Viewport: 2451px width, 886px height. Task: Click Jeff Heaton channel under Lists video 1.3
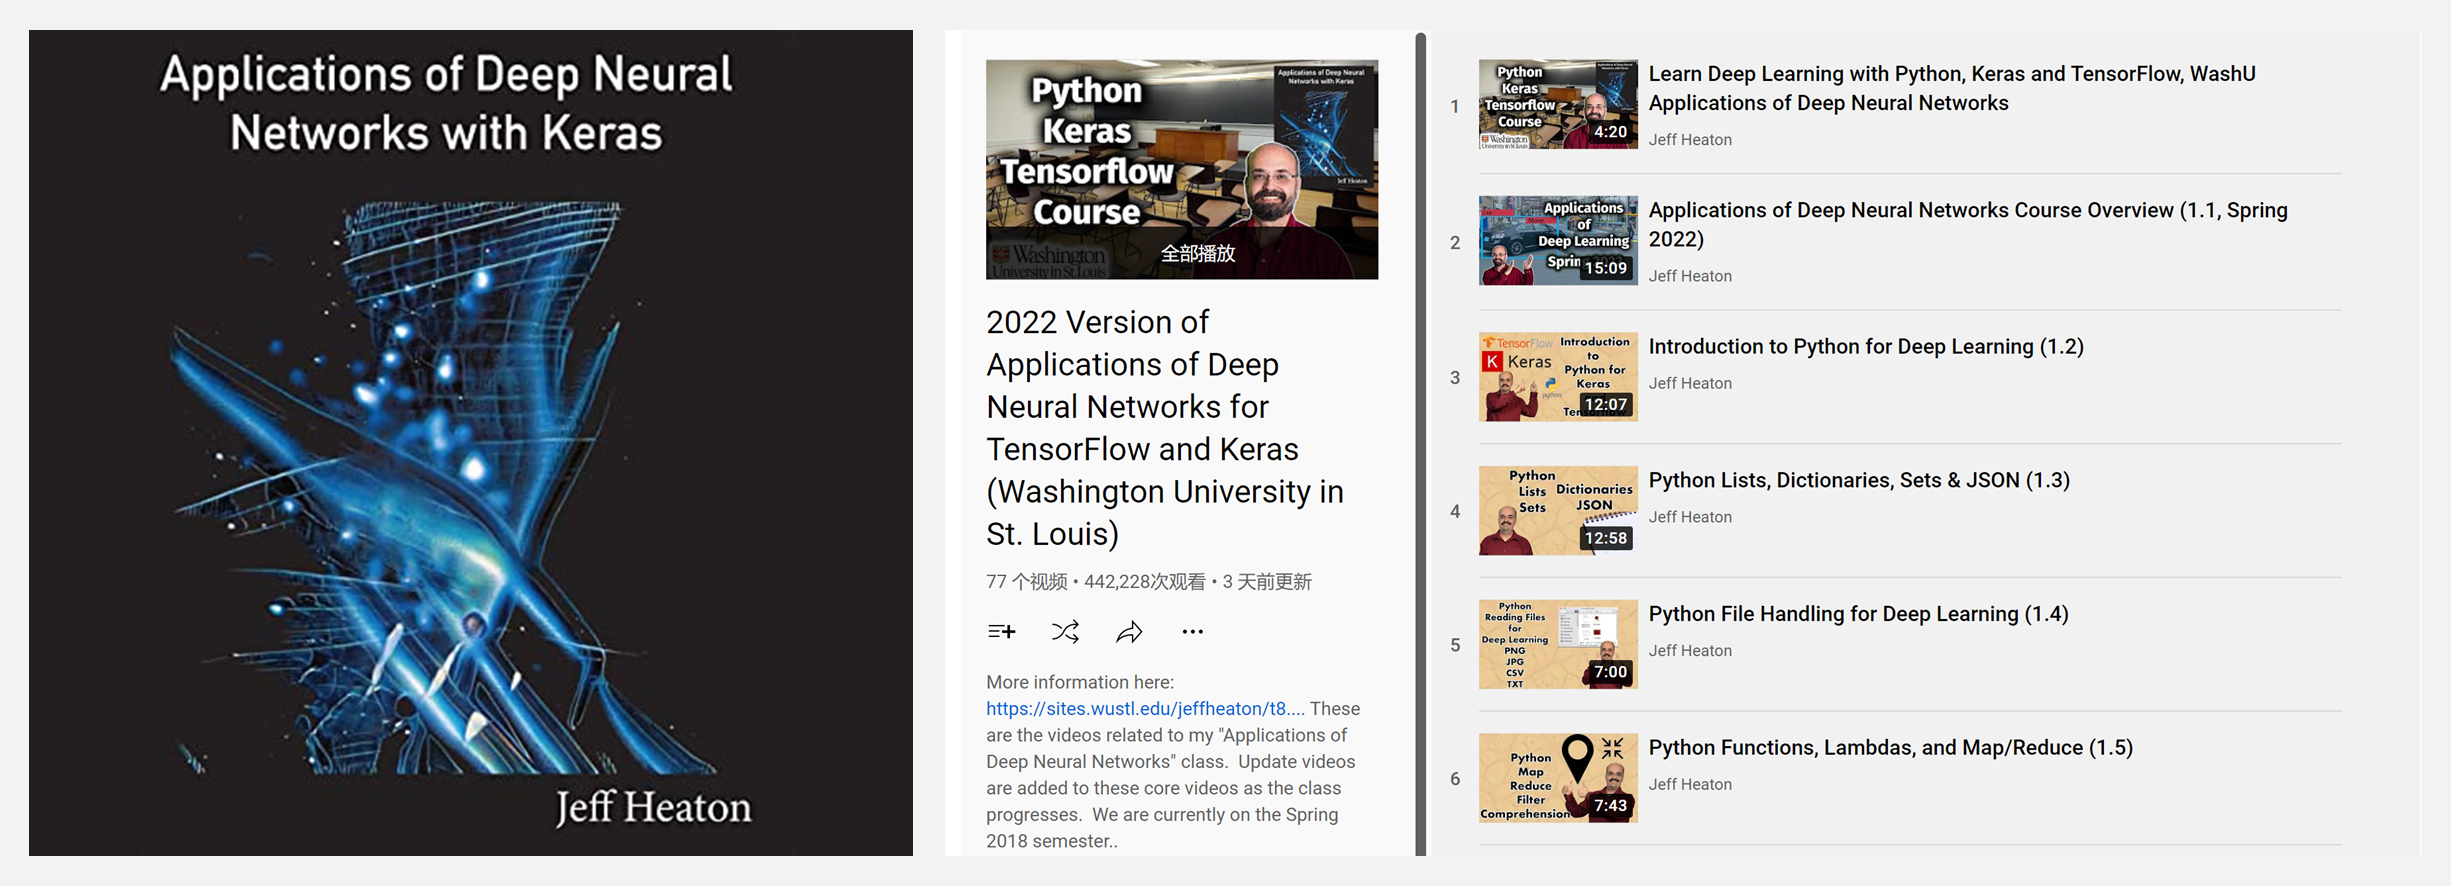[1690, 517]
